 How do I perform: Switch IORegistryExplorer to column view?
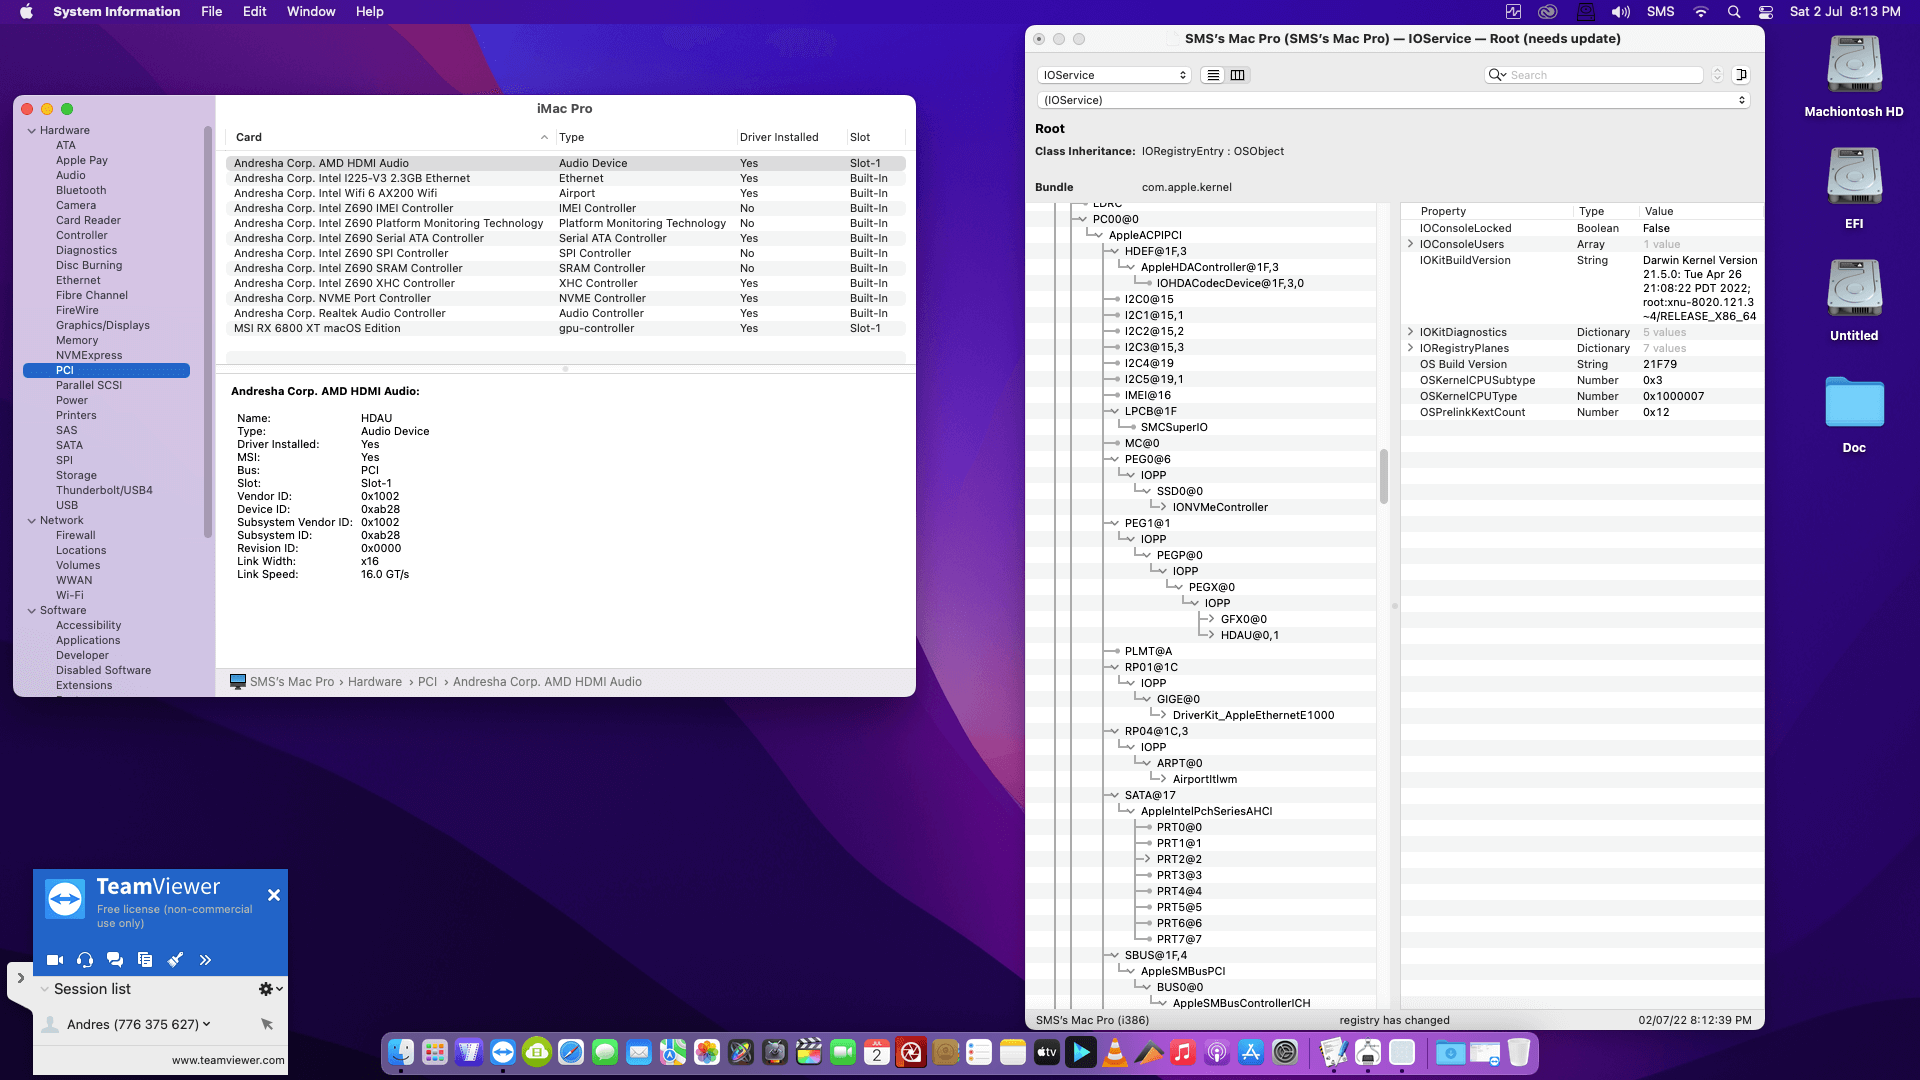[1237, 75]
